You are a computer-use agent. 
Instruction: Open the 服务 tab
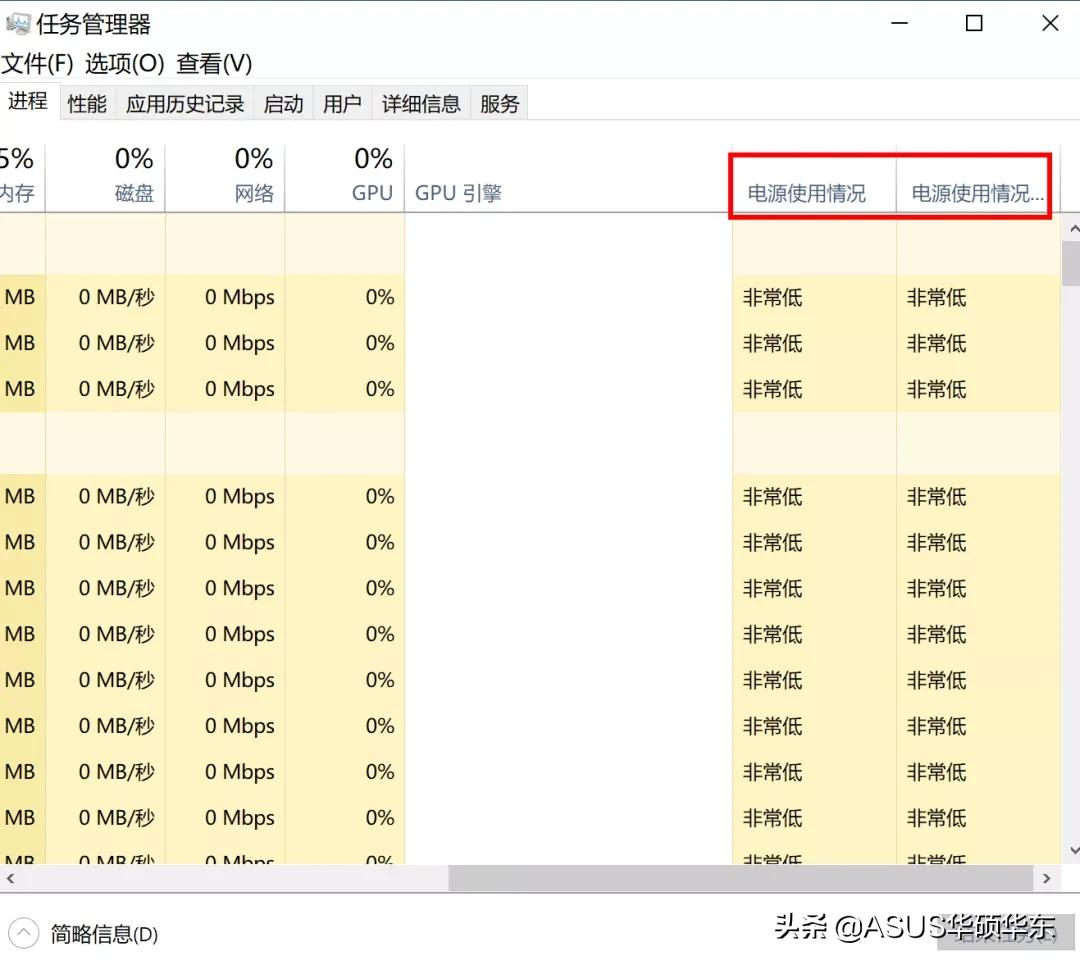499,102
